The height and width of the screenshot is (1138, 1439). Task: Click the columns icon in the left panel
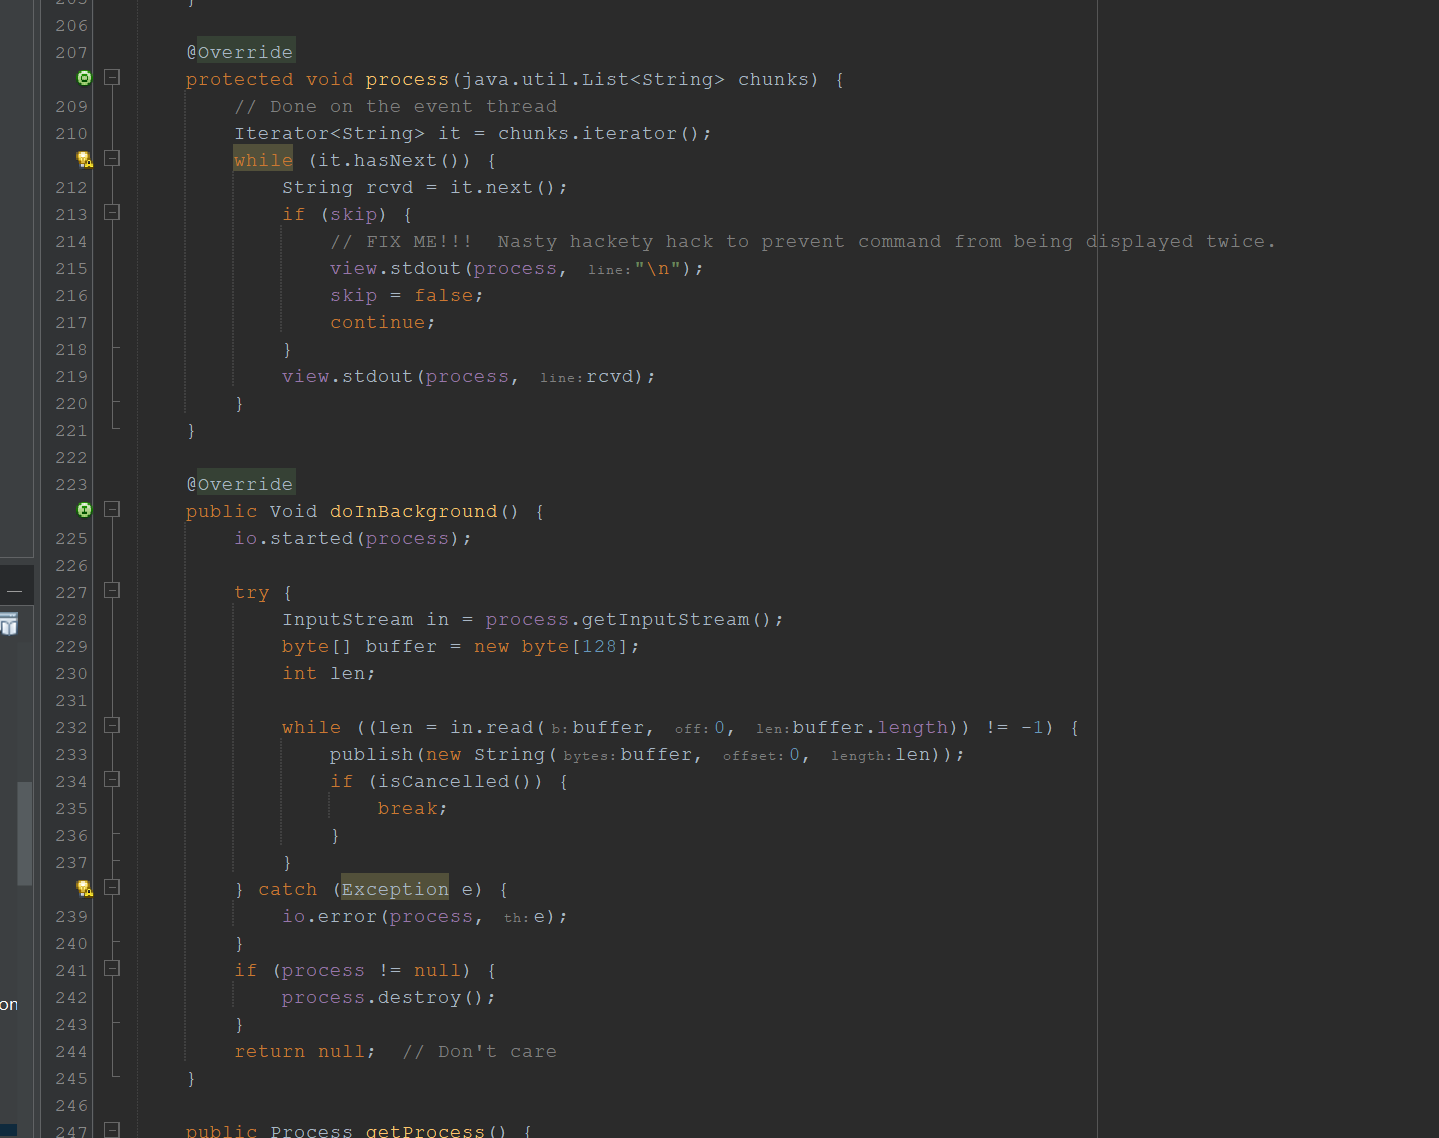(x=8, y=626)
